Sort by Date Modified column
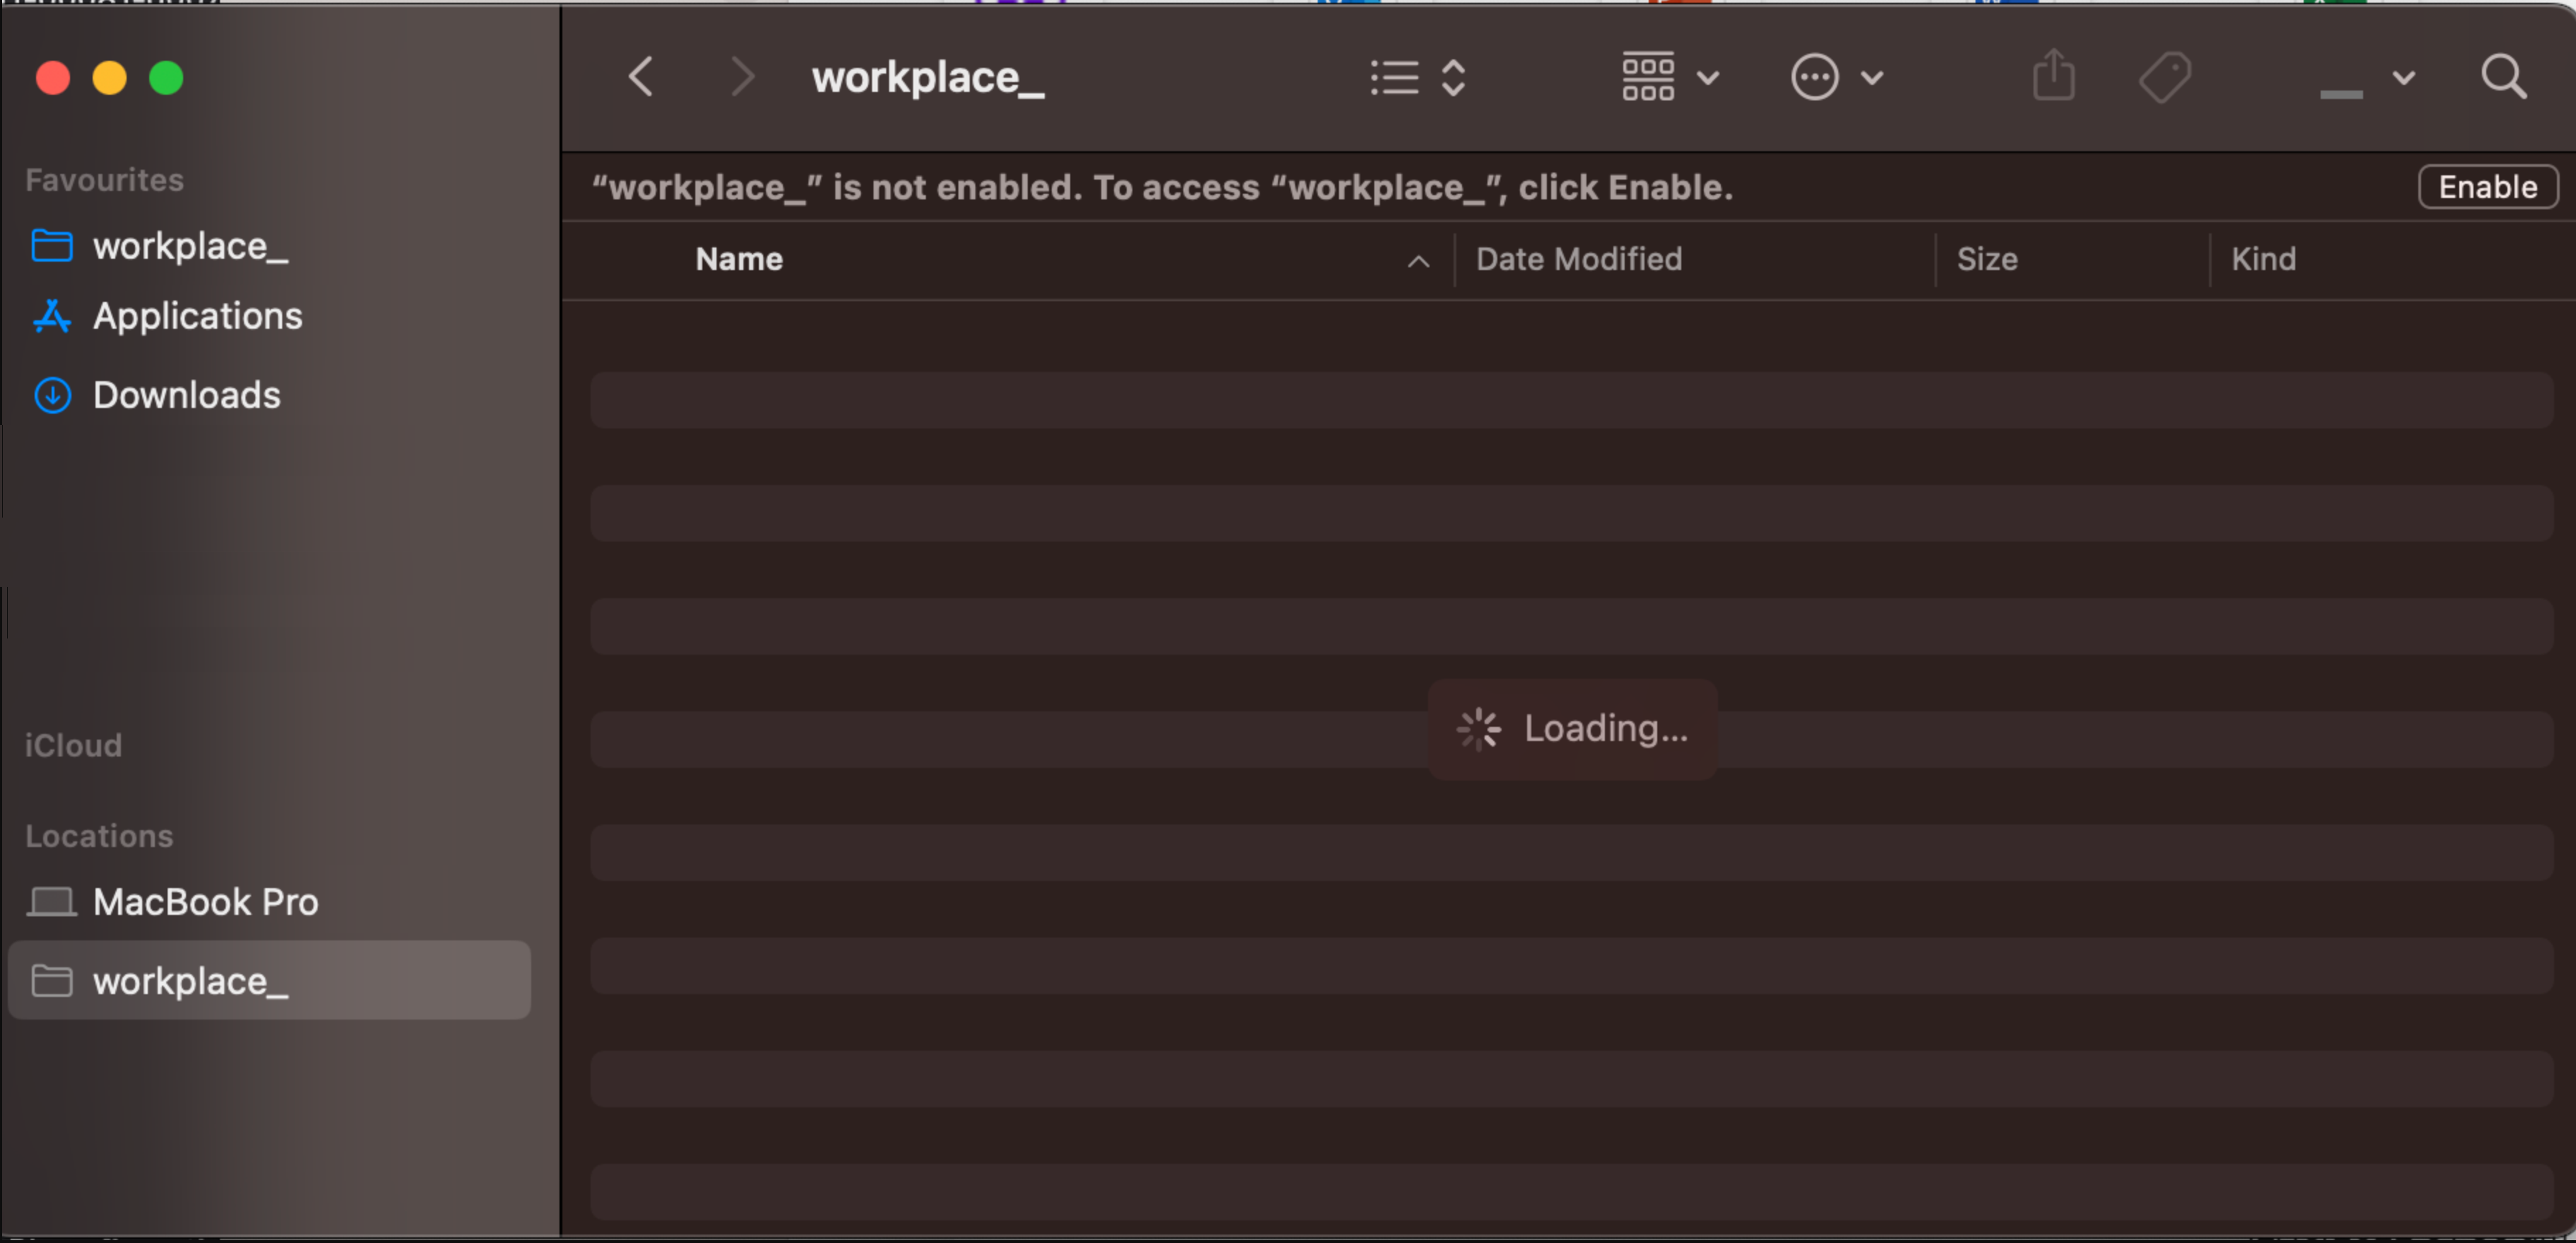The width and height of the screenshot is (2576, 1243). [x=1579, y=259]
